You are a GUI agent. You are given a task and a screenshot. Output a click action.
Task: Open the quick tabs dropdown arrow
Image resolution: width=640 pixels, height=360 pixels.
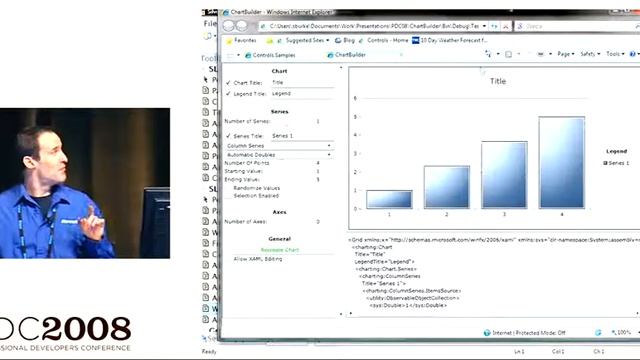238,55
